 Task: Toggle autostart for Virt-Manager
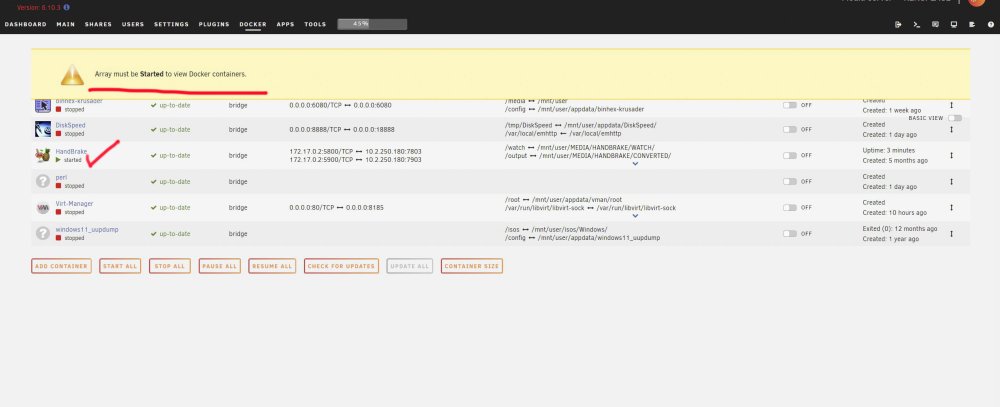(790, 207)
